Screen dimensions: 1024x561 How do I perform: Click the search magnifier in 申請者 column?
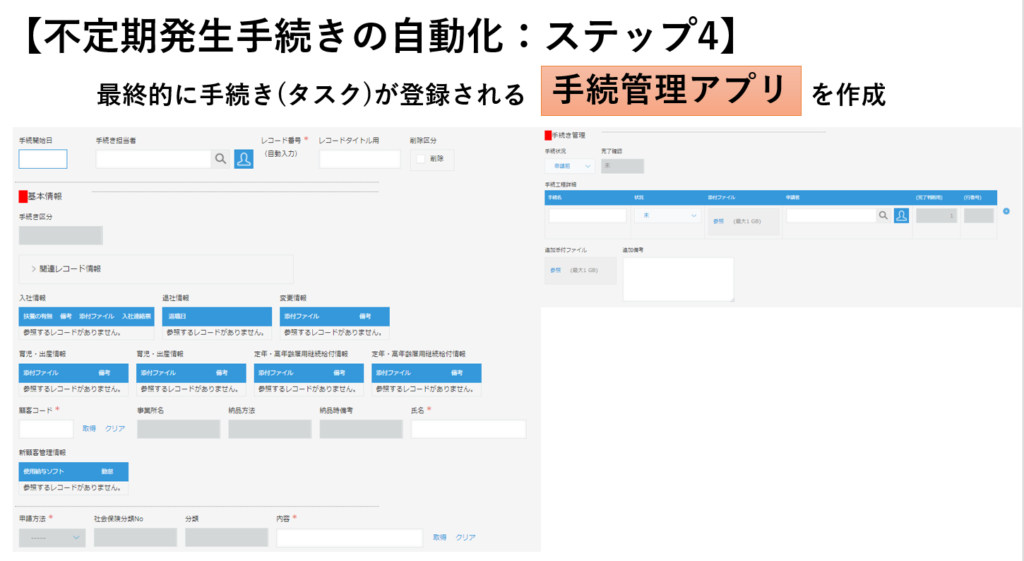[882, 215]
